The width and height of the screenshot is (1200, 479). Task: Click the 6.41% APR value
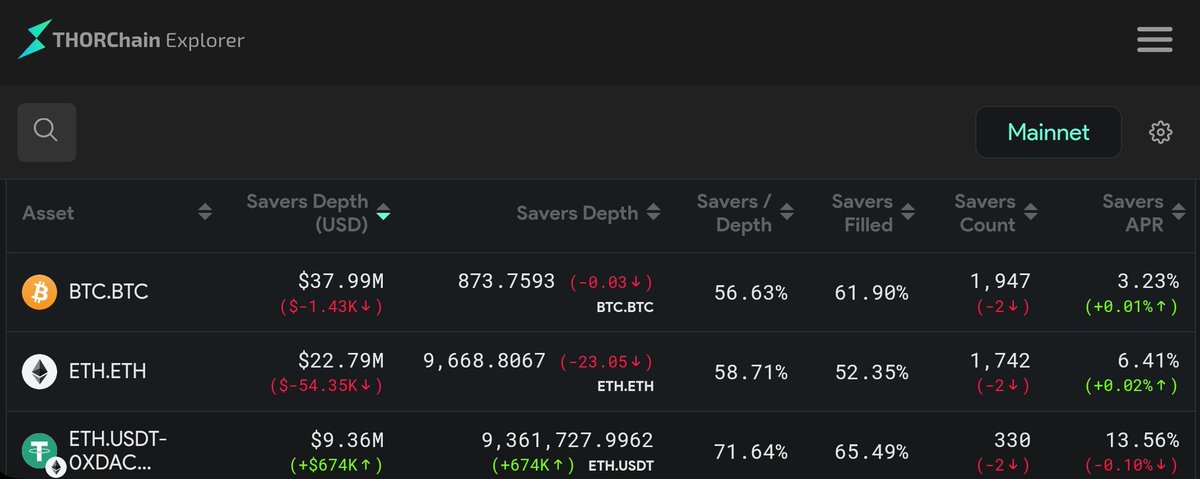tap(1147, 360)
